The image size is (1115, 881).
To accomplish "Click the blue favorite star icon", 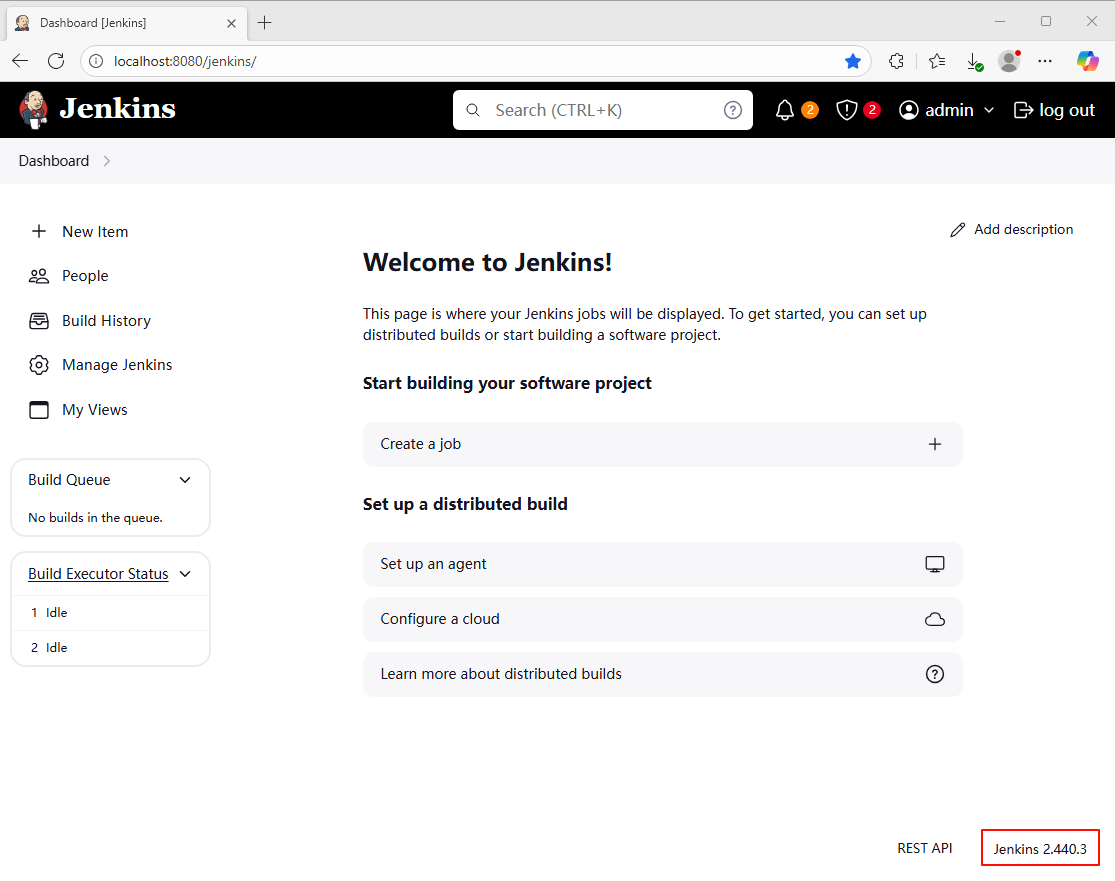I will click(853, 61).
